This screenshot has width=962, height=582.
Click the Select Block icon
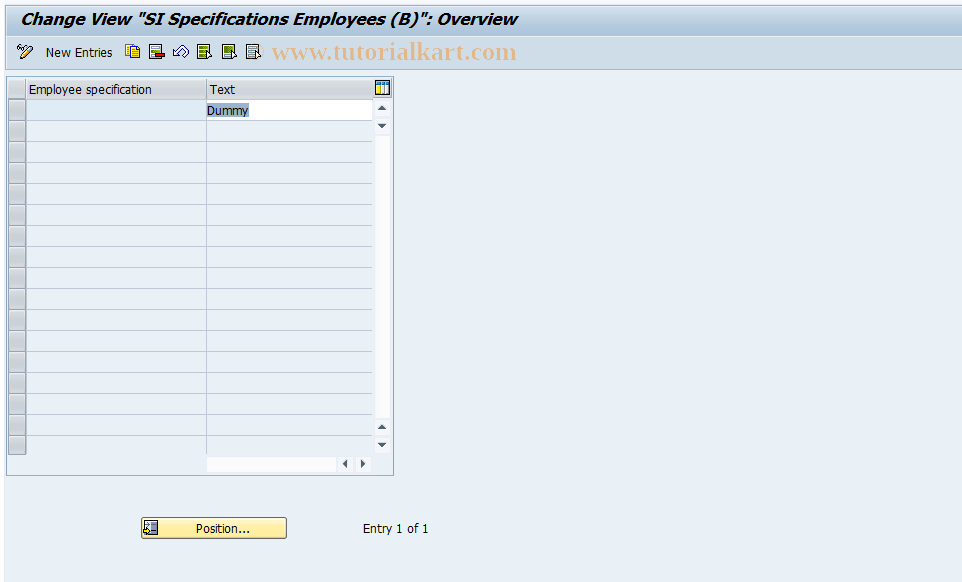[229, 52]
